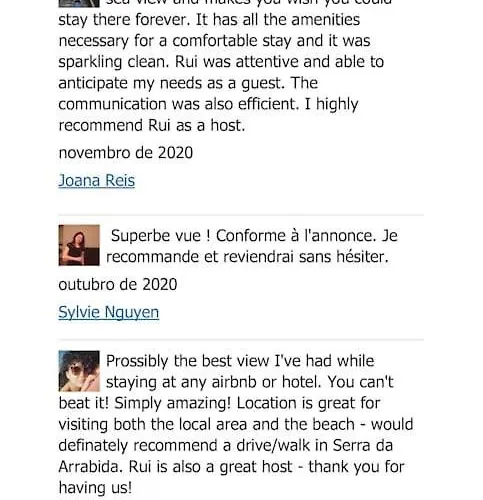
Task: Click the divider line below Sylvie Nguyen
Action: [x=241, y=340]
